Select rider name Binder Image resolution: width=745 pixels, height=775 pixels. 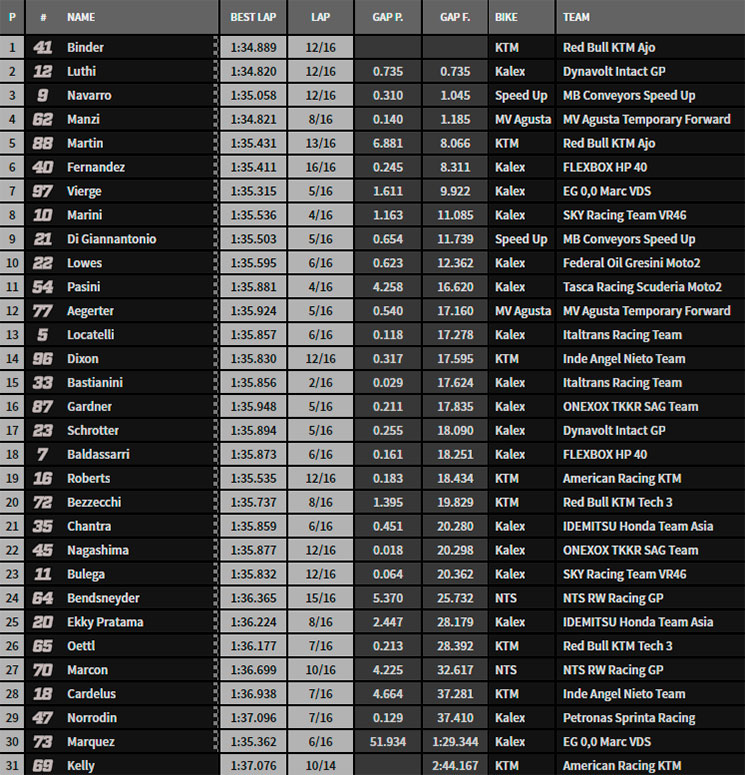point(86,47)
